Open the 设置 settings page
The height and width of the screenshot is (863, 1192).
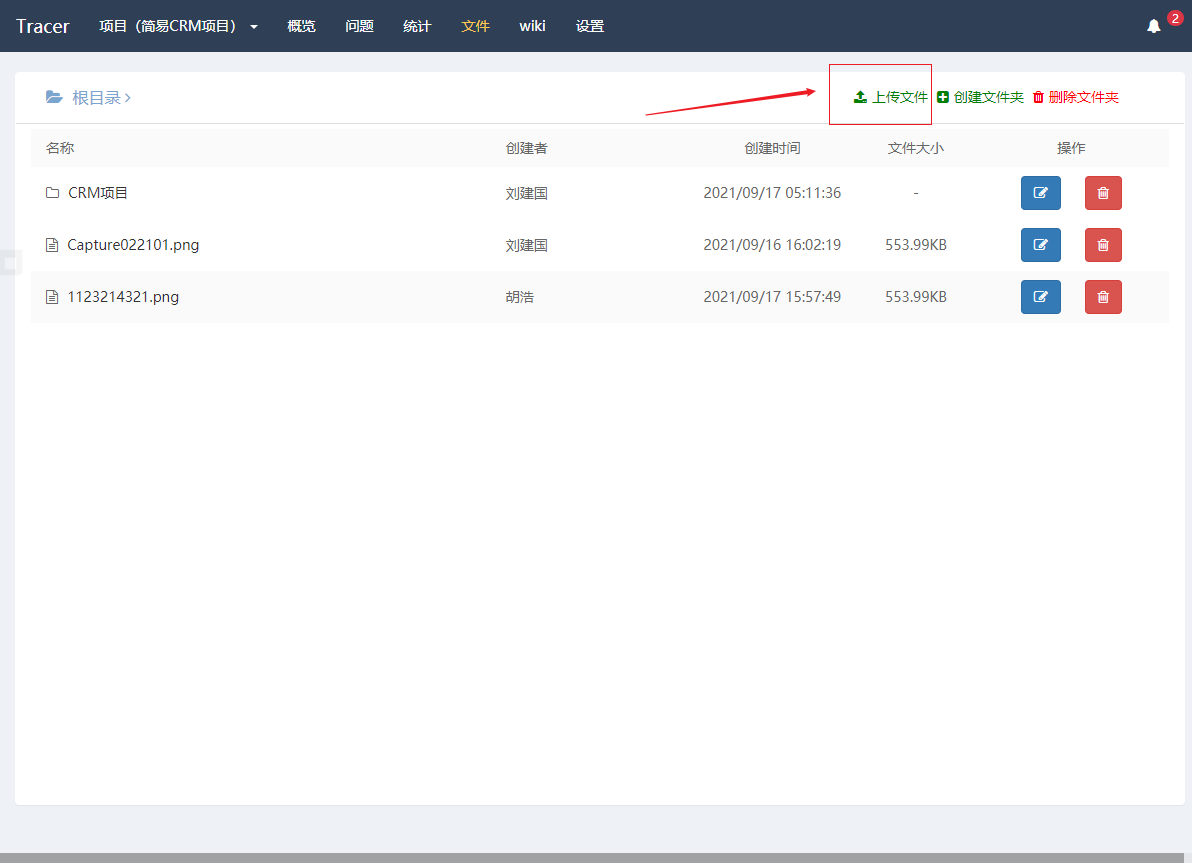(x=590, y=26)
